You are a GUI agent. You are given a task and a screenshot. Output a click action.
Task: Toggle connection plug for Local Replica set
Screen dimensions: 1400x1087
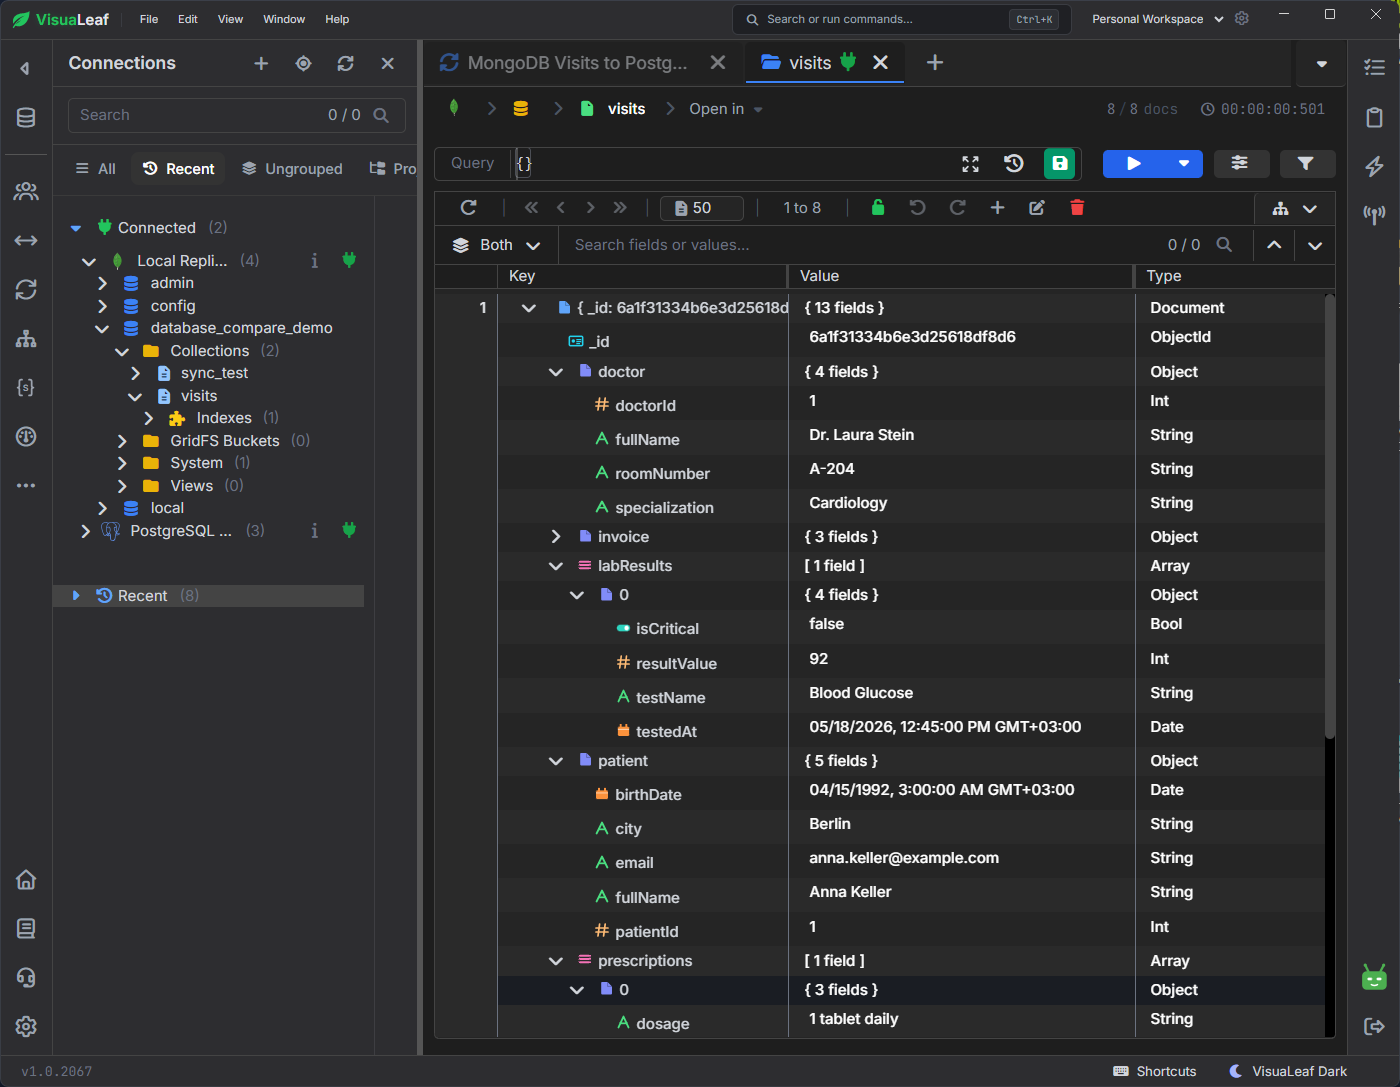[349, 260]
